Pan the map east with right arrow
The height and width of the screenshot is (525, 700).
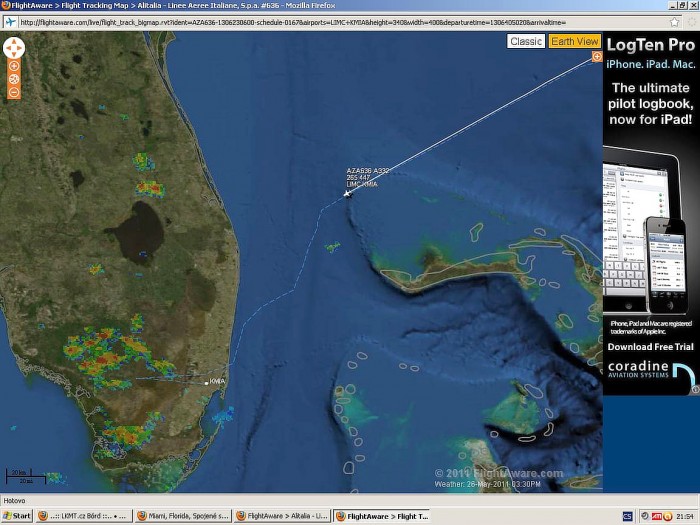pos(20,48)
